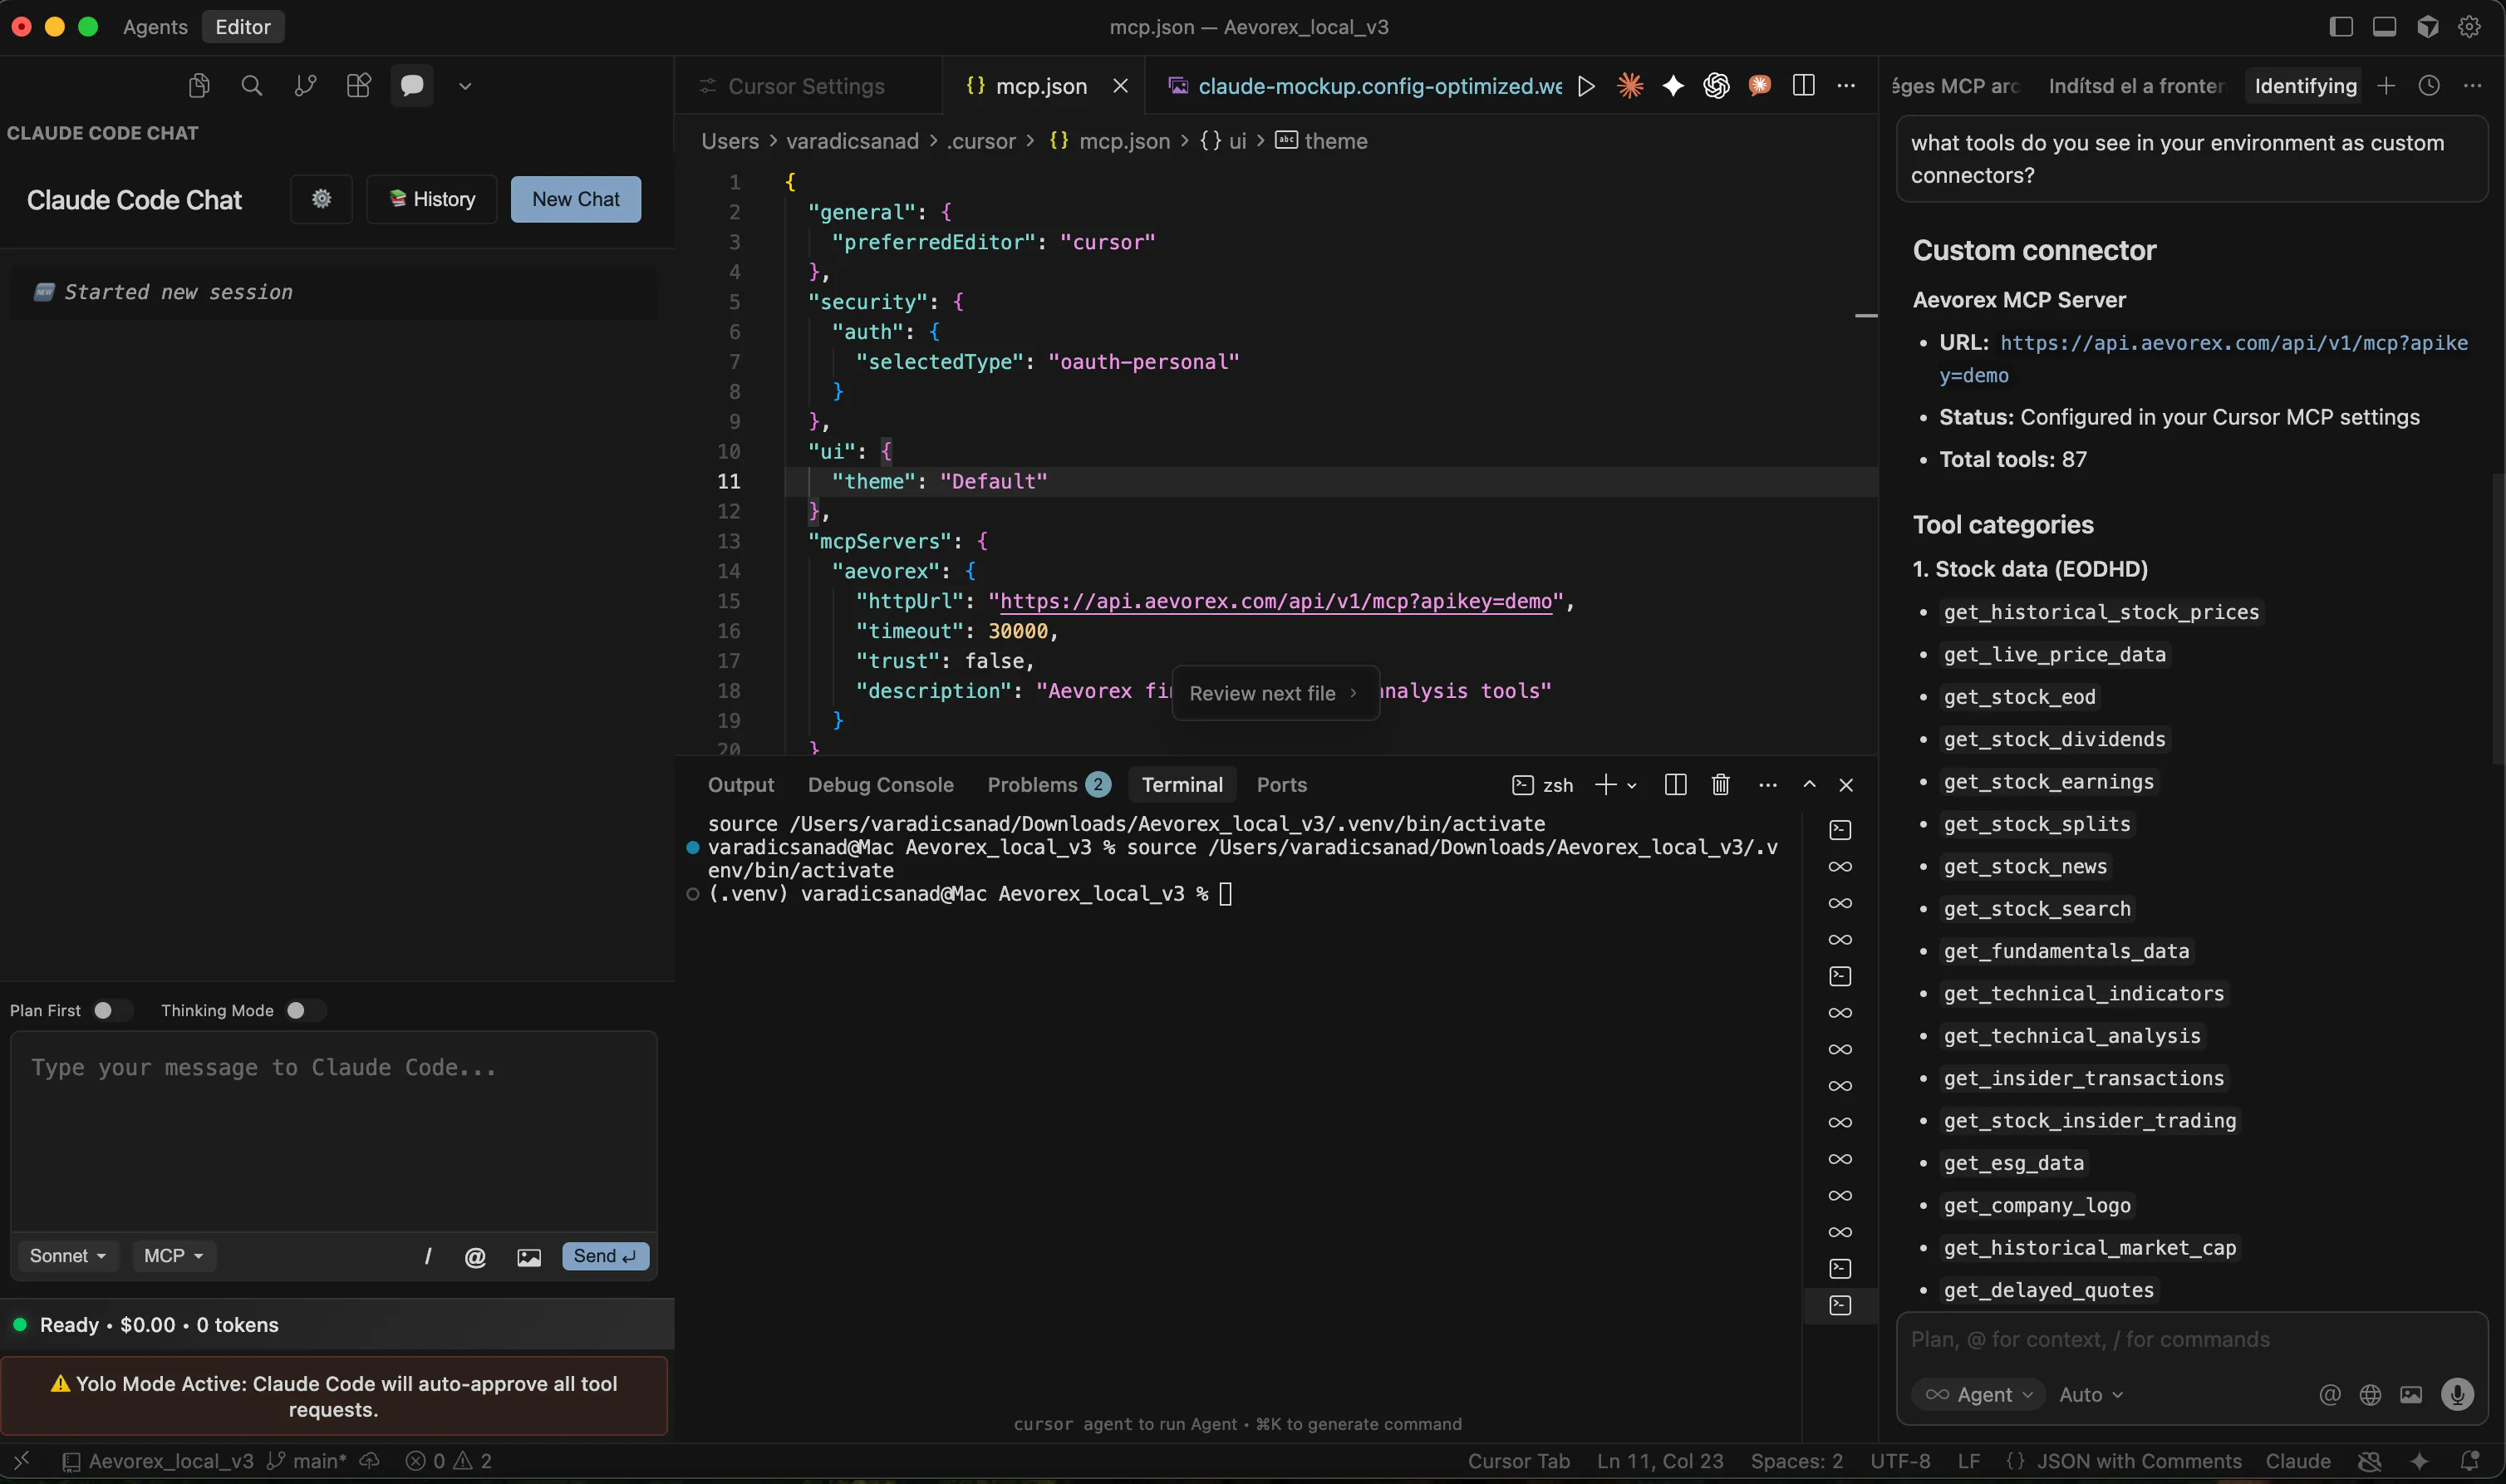Open the MCP dropdown in chat panel
This screenshot has width=2506, height=1484.
pyautogui.click(x=174, y=1255)
